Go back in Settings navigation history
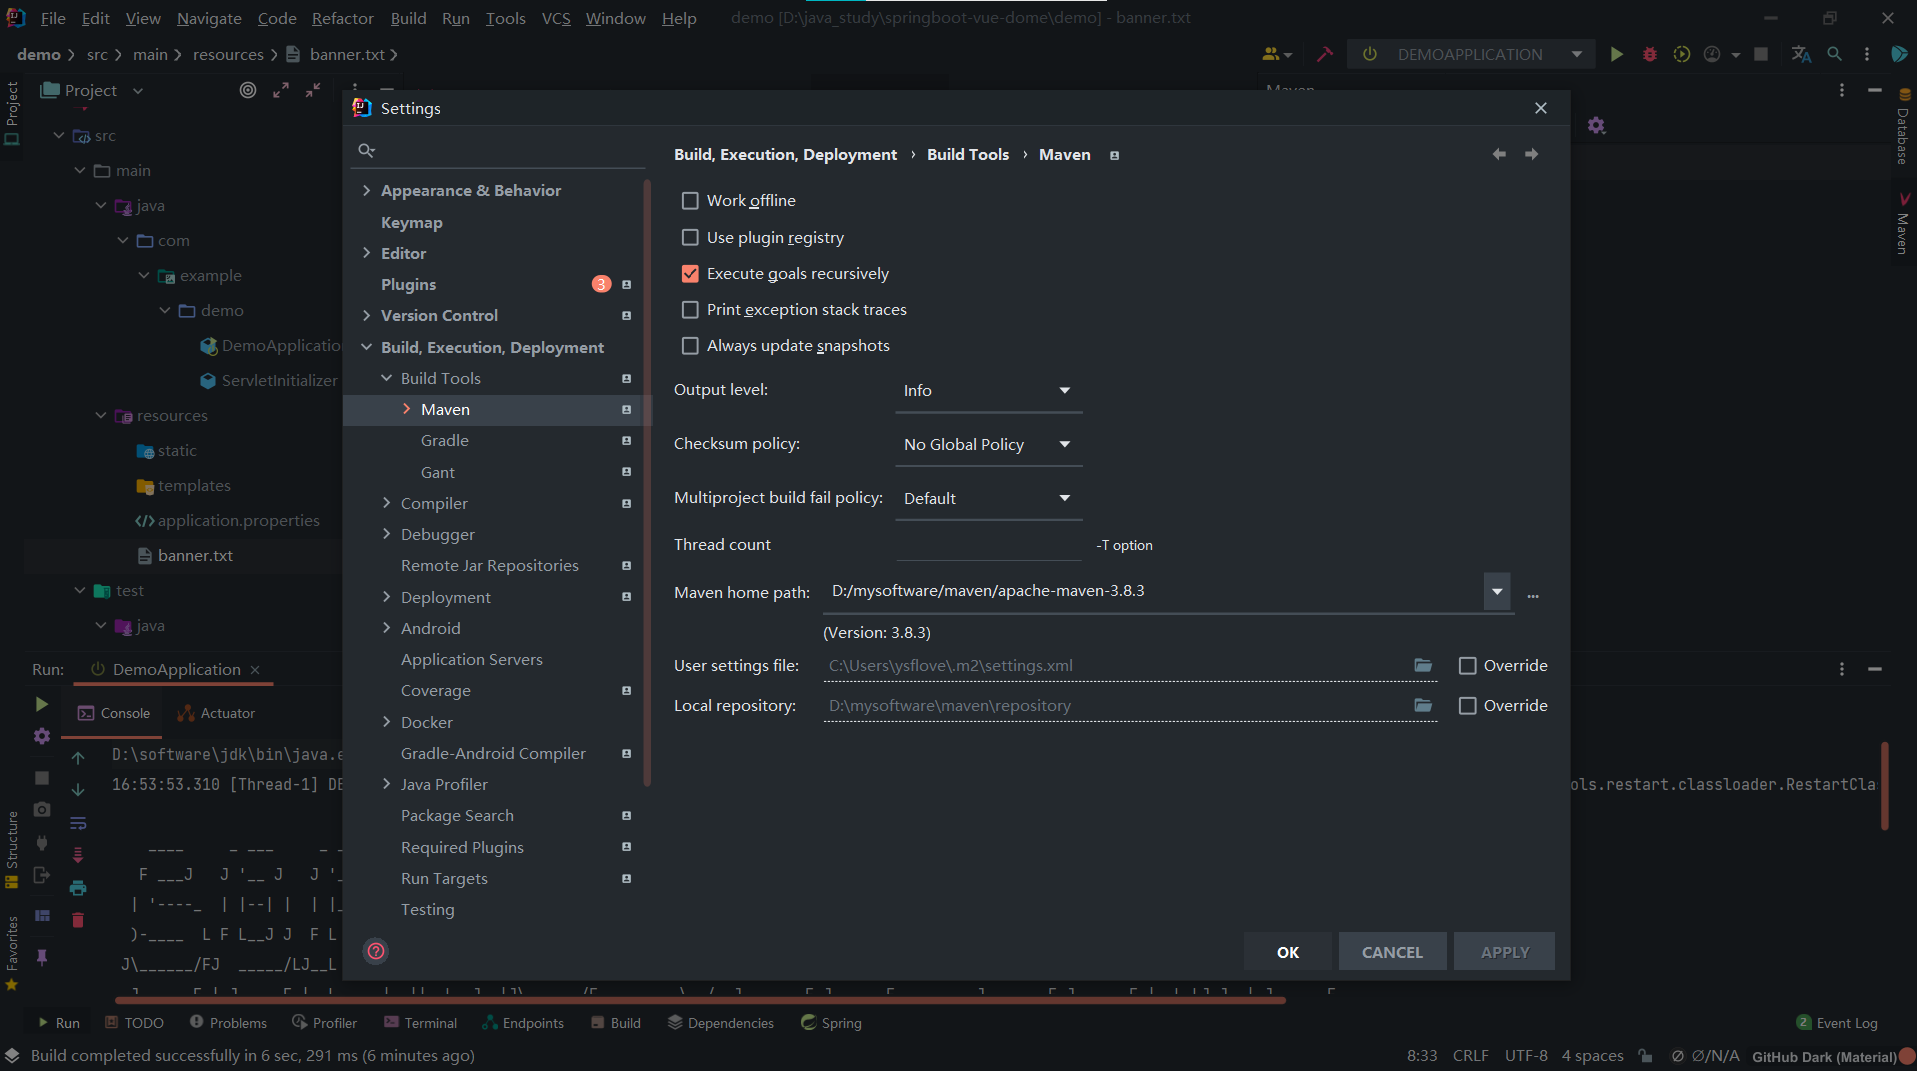Image resolution: width=1917 pixels, height=1071 pixels. (x=1499, y=154)
